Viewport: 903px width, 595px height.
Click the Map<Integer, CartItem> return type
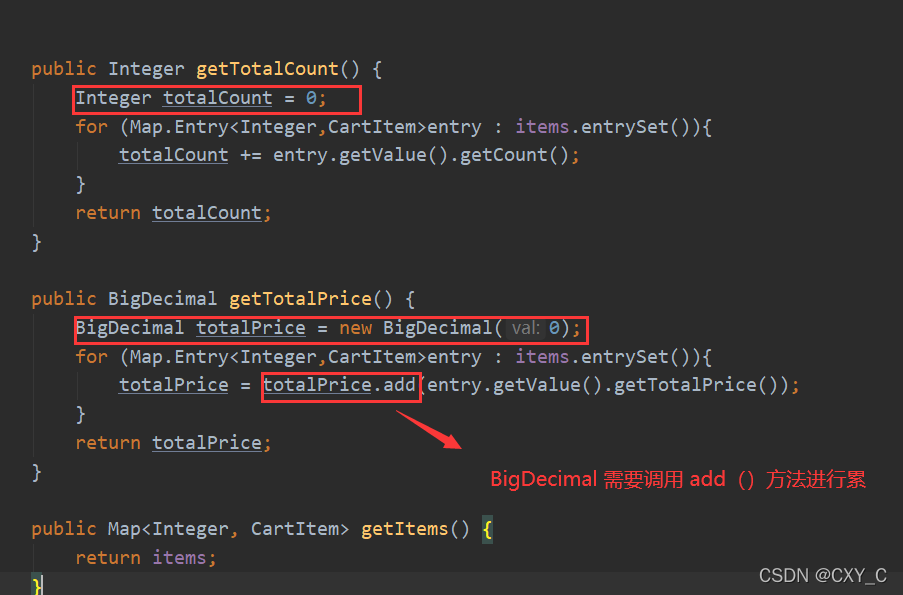tap(228, 529)
